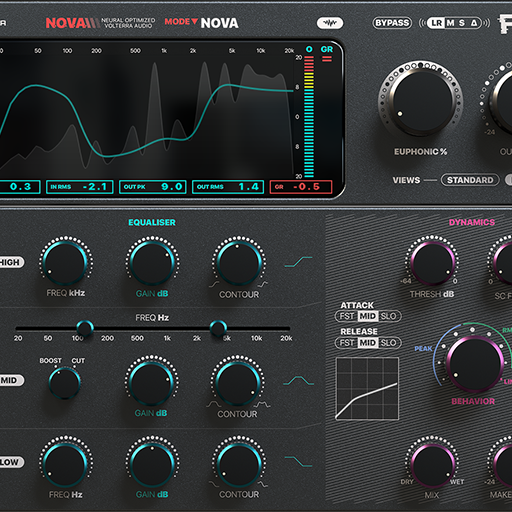
Task: Set RELEASE to SLO
Action: [389, 343]
